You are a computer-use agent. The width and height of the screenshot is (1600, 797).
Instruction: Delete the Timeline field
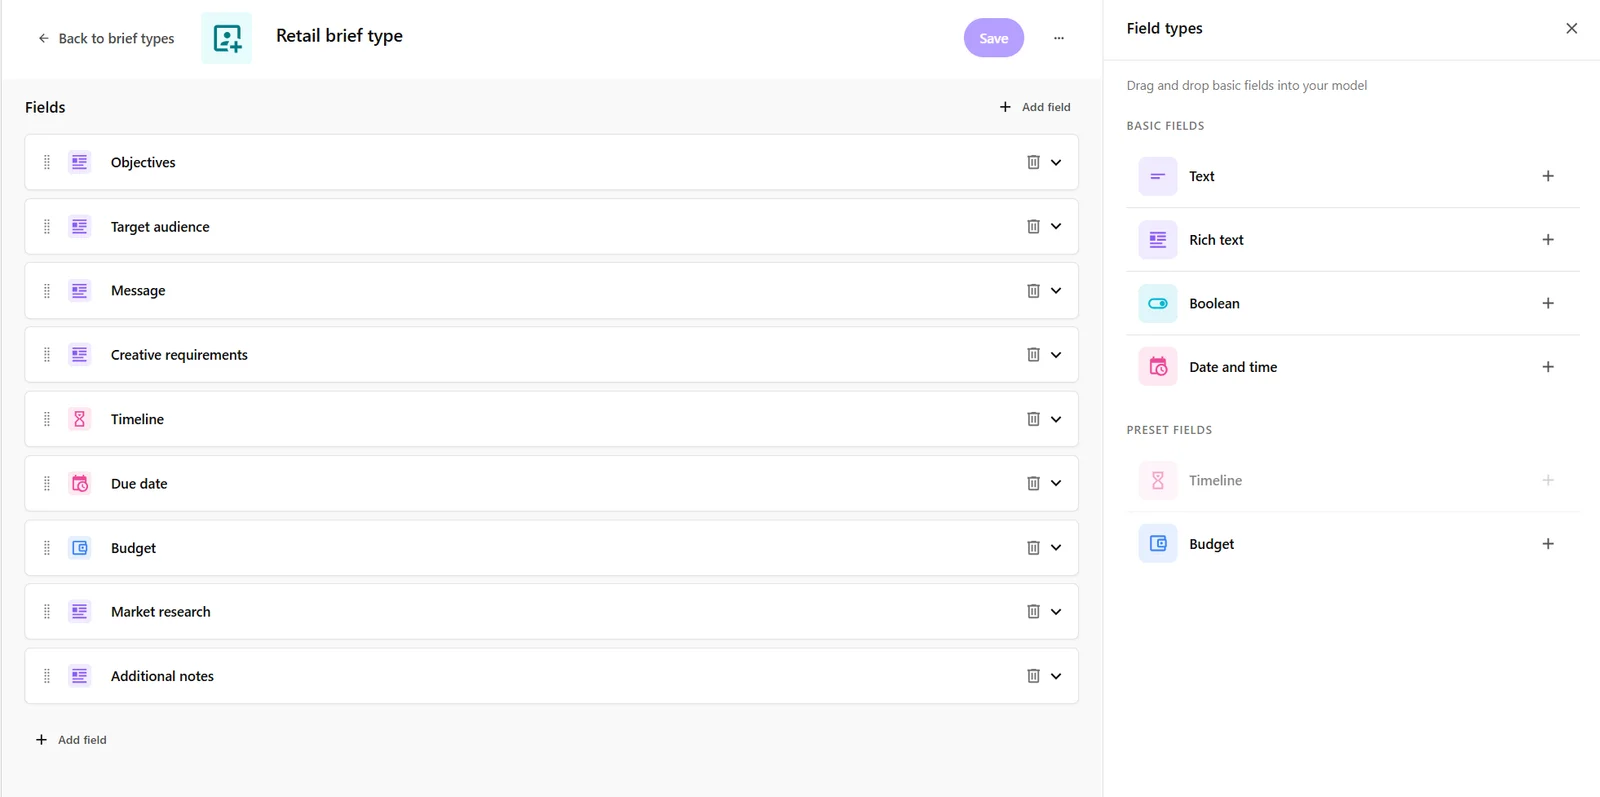(1033, 419)
